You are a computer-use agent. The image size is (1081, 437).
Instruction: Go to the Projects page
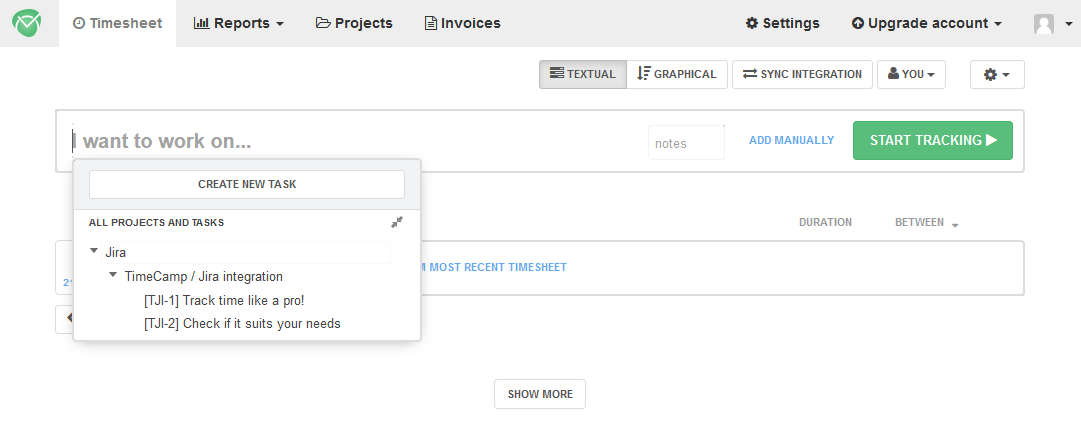[x=354, y=23]
